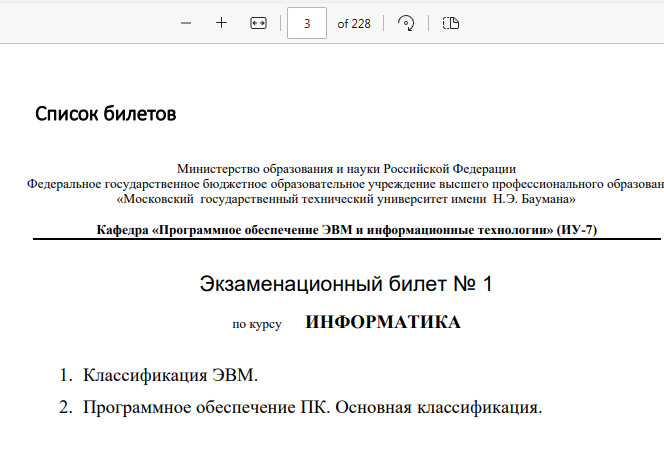This screenshot has height=473, width=664.
Task: Select question 1 'Классификация ЭВМ.'
Action: (170, 375)
